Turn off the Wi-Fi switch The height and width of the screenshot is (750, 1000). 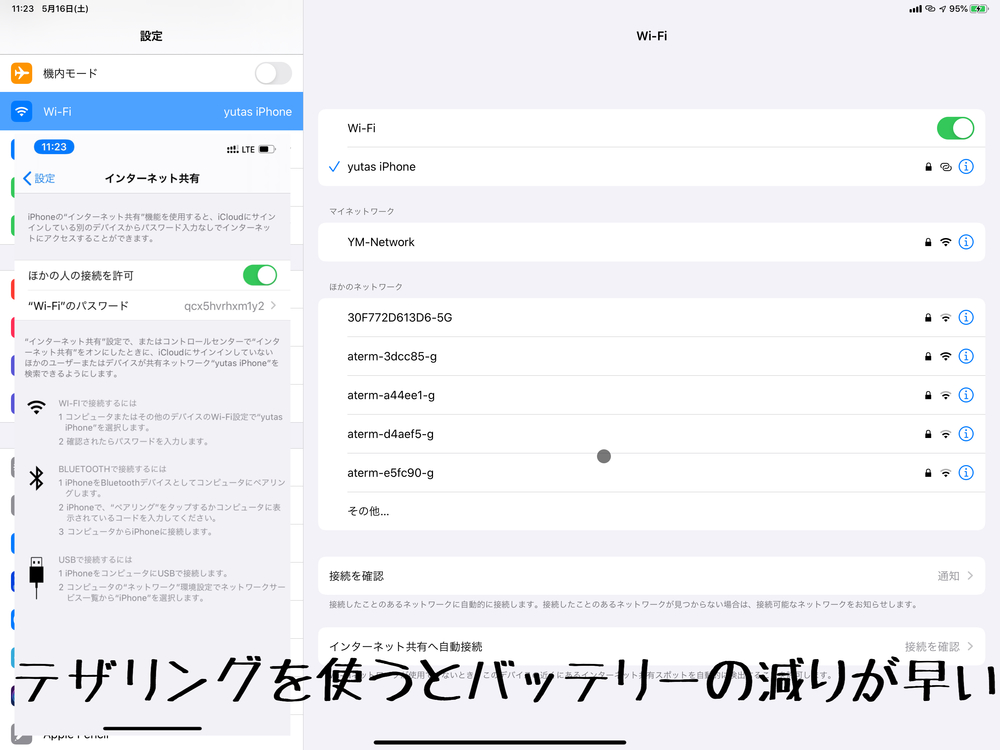(x=955, y=128)
